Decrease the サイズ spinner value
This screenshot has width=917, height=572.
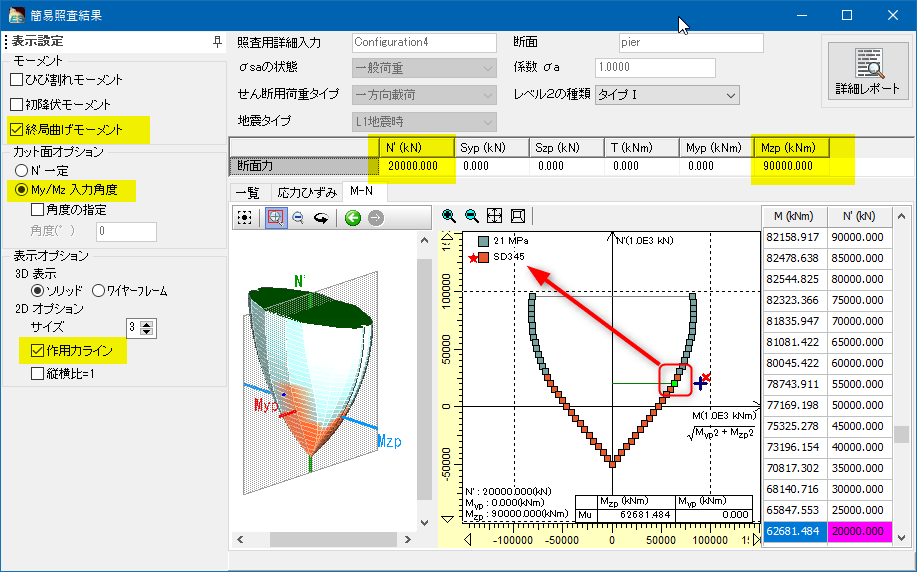tap(147, 332)
